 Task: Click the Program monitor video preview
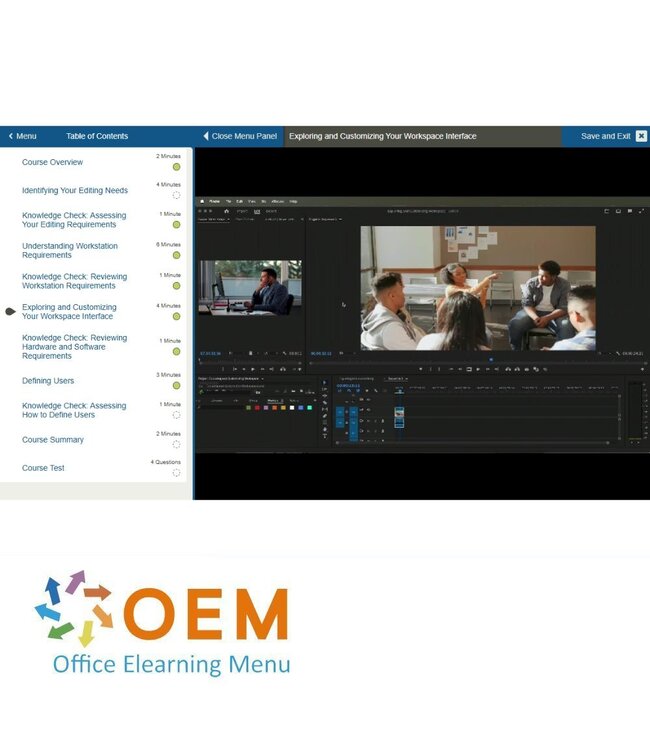click(x=478, y=288)
